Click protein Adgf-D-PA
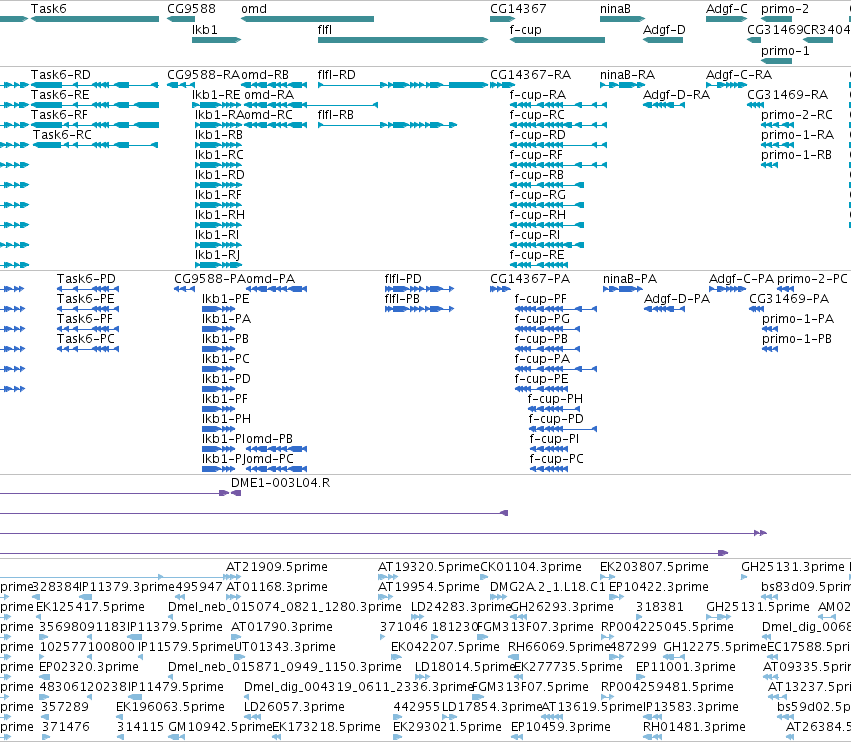 [x=664, y=309]
